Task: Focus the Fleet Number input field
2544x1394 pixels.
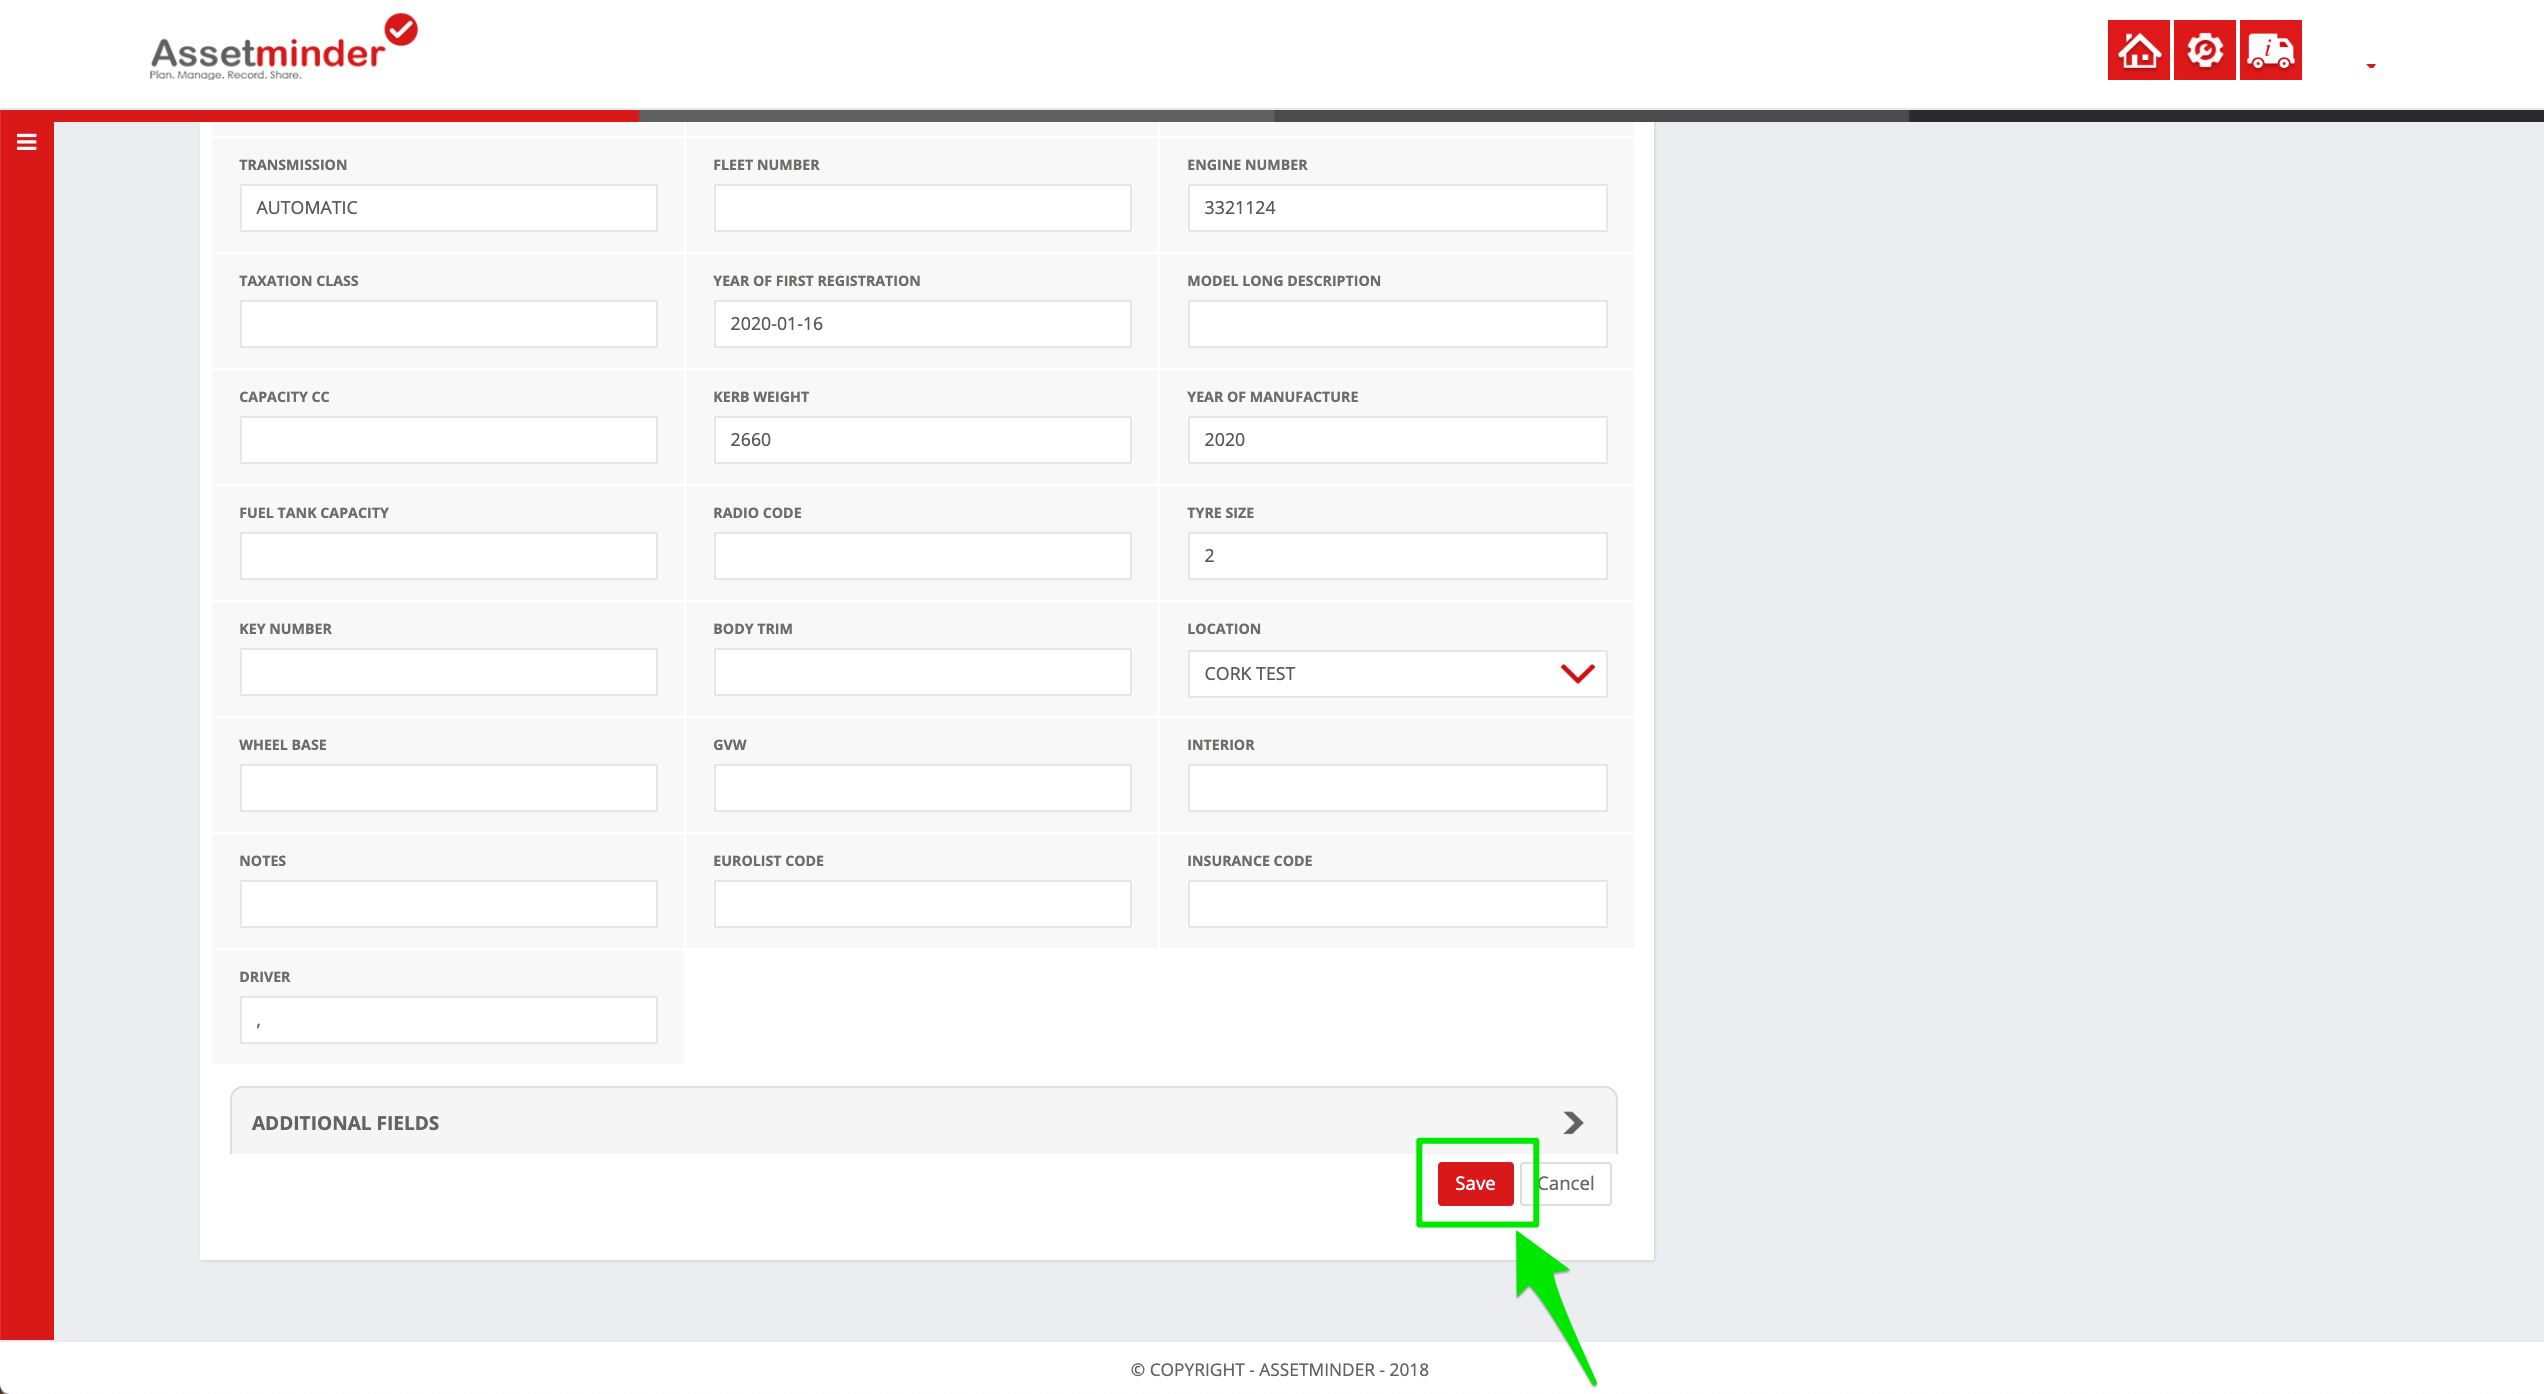Action: point(922,208)
